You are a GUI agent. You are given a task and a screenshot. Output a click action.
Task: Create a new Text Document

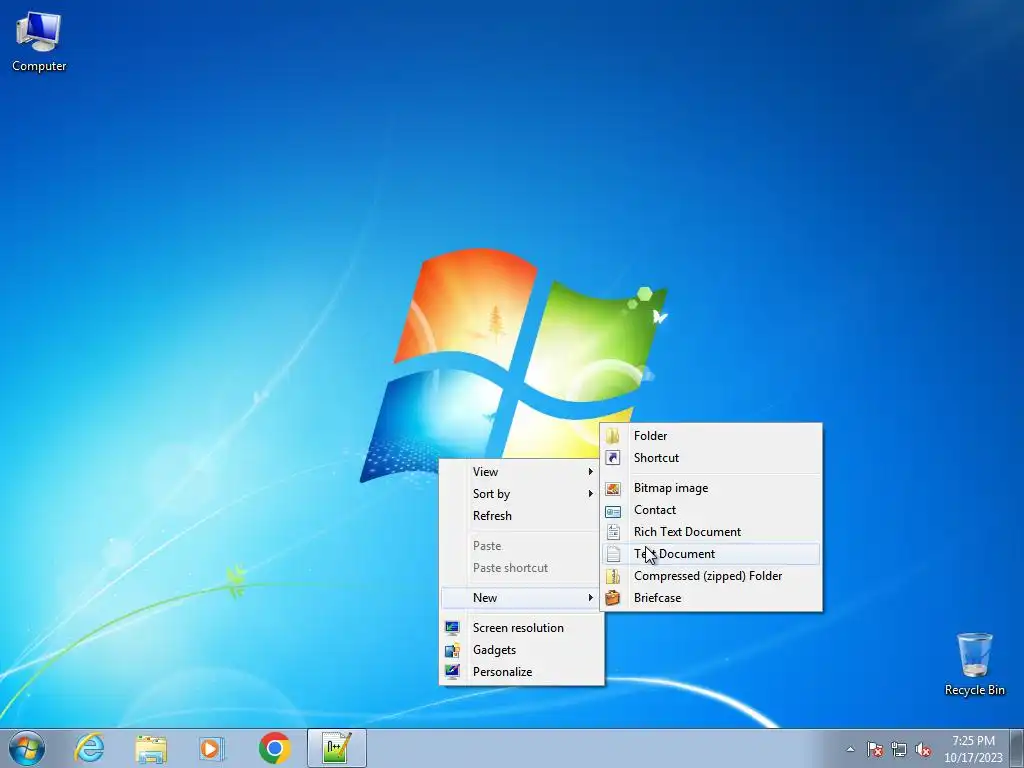(711, 554)
